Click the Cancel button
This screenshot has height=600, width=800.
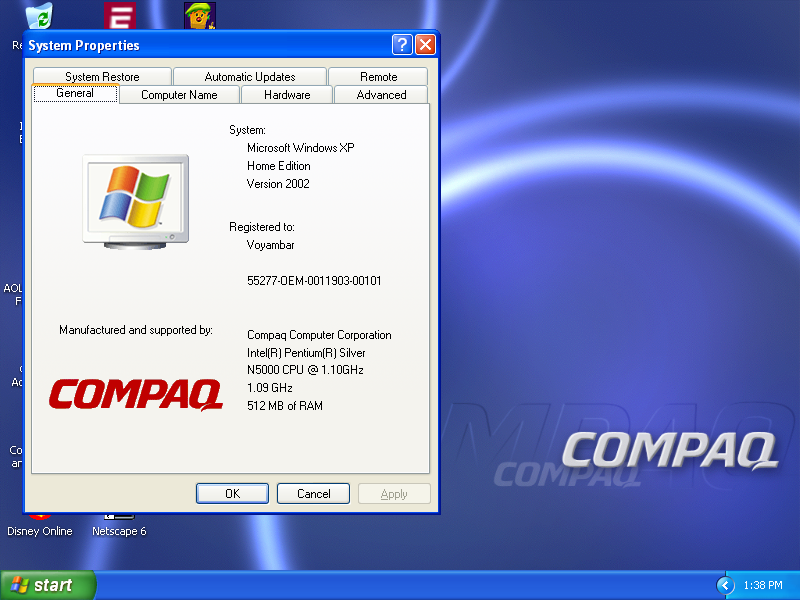point(313,493)
